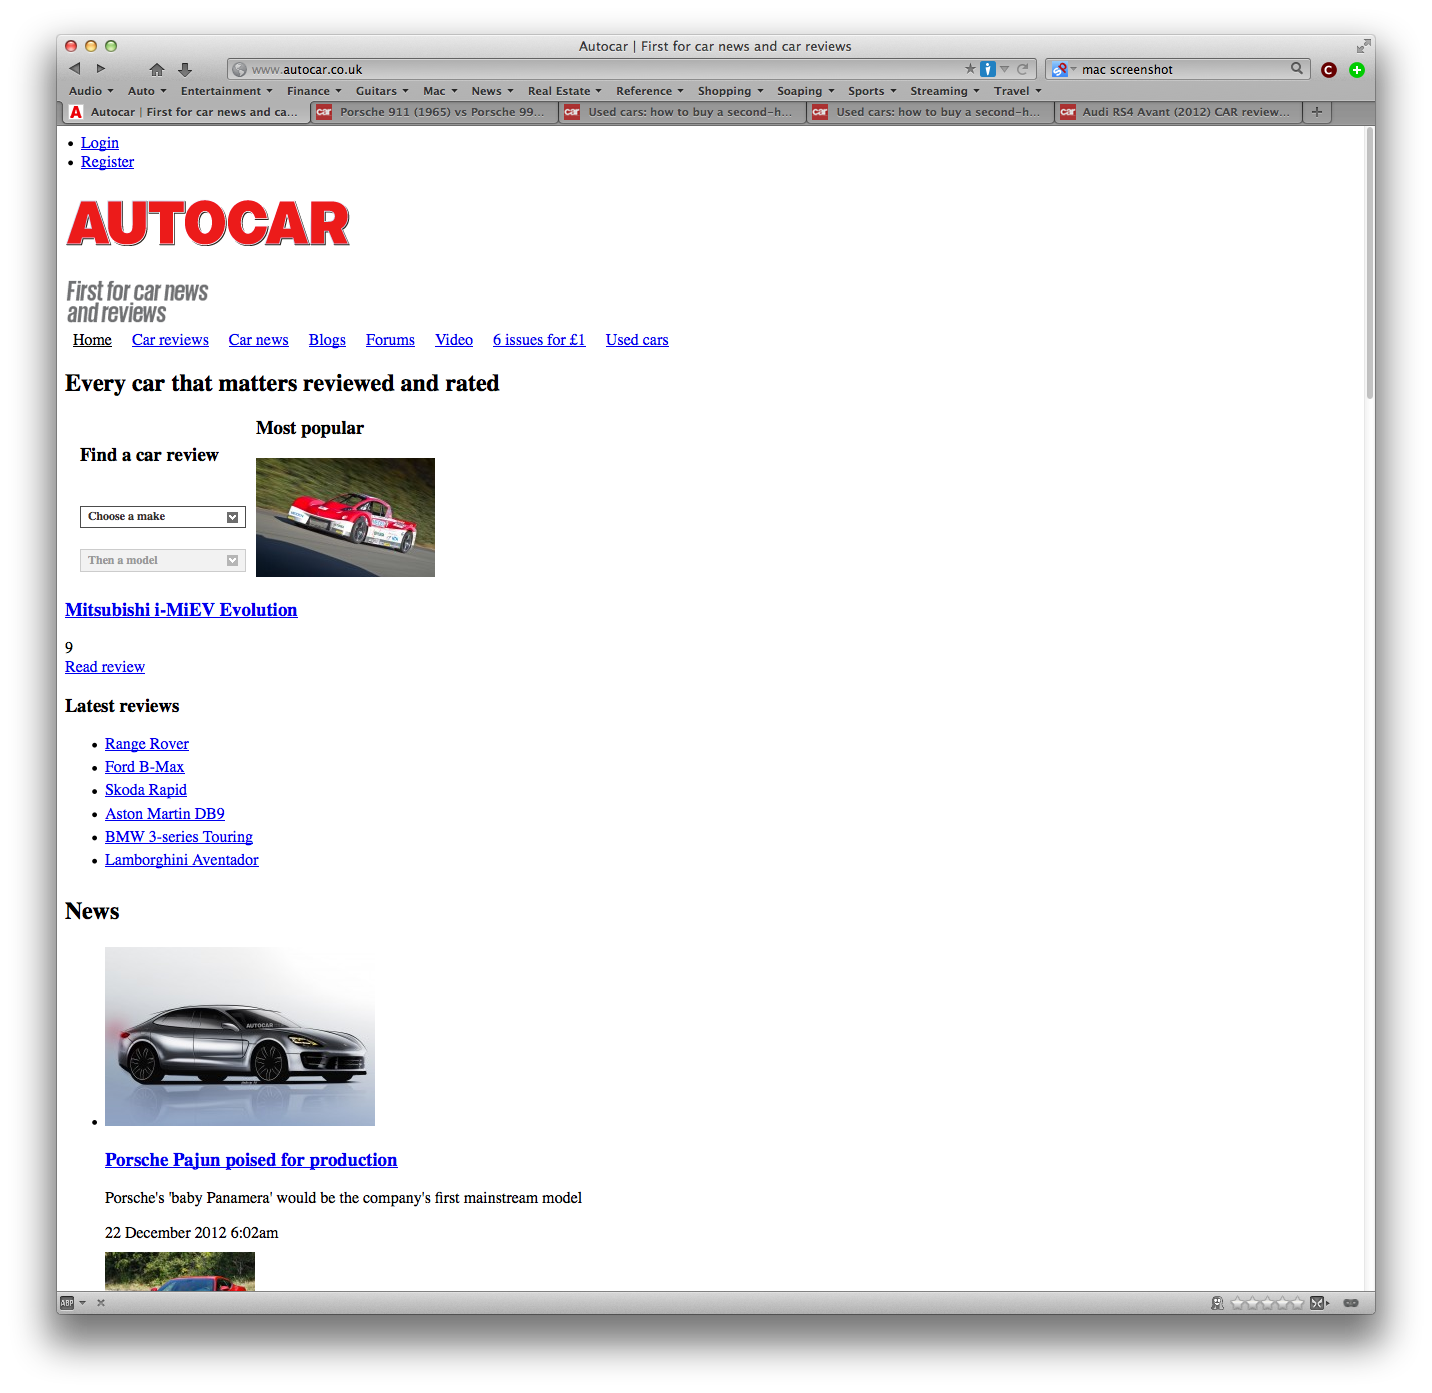Open the Home nav link
The height and width of the screenshot is (1393, 1432).
pyautogui.click(x=92, y=340)
